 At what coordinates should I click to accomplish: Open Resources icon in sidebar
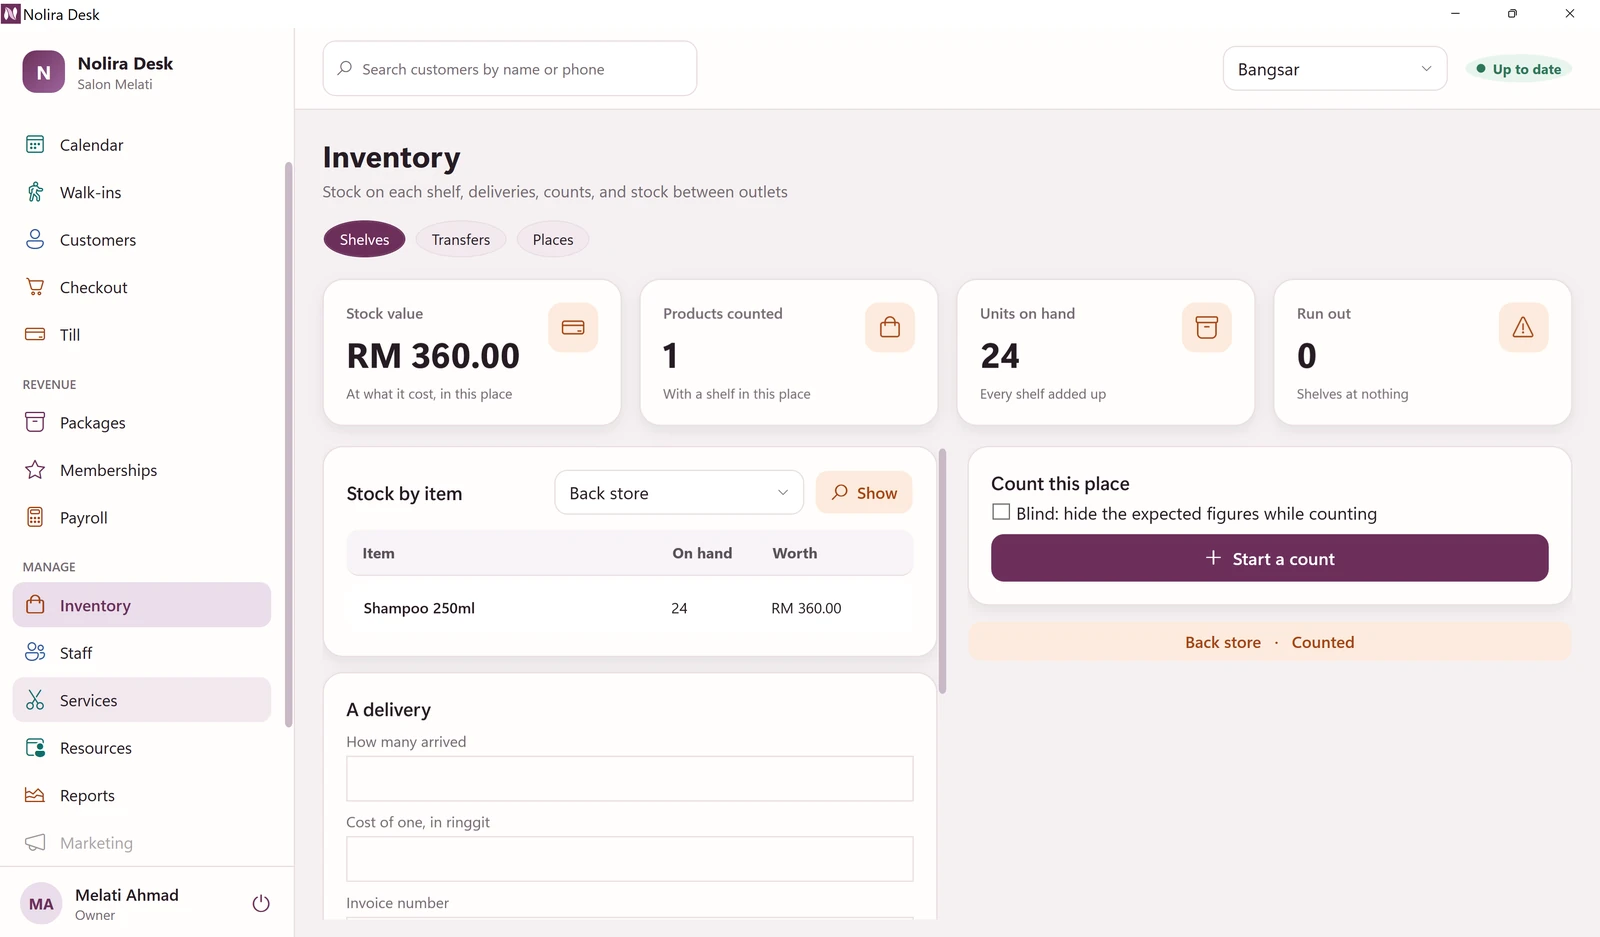pos(35,747)
